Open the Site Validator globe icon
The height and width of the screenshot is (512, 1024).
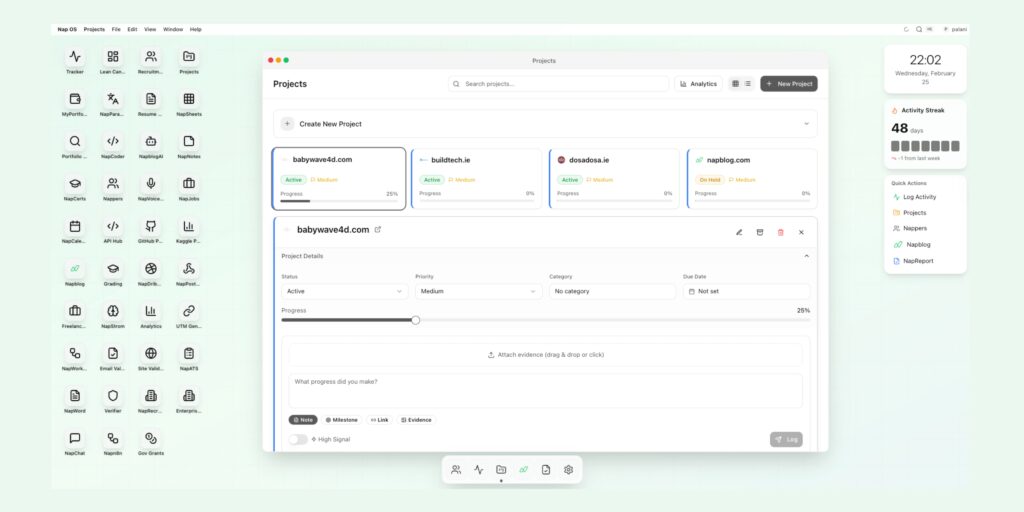pyautogui.click(x=151, y=353)
